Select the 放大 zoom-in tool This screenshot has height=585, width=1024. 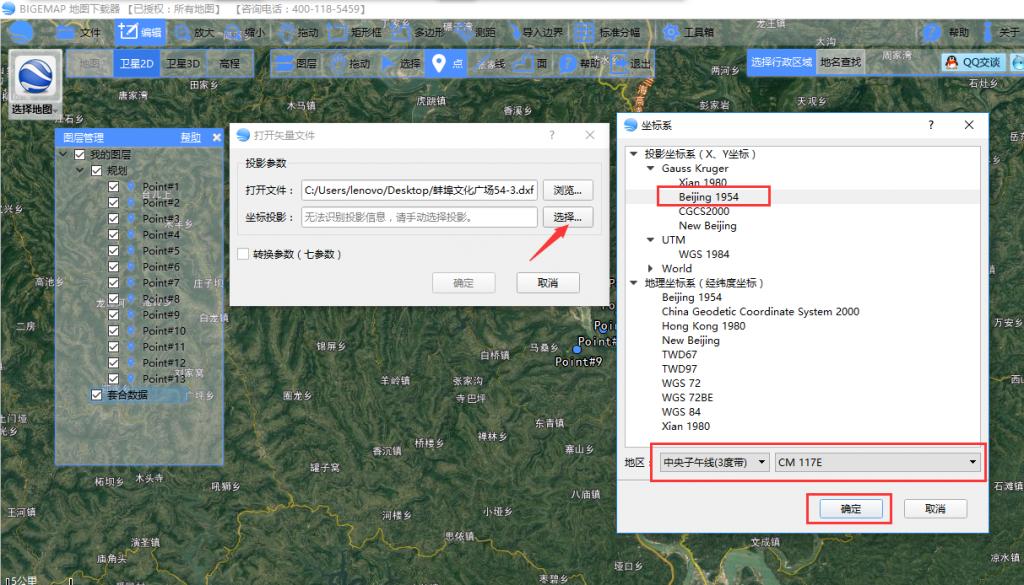pos(194,32)
